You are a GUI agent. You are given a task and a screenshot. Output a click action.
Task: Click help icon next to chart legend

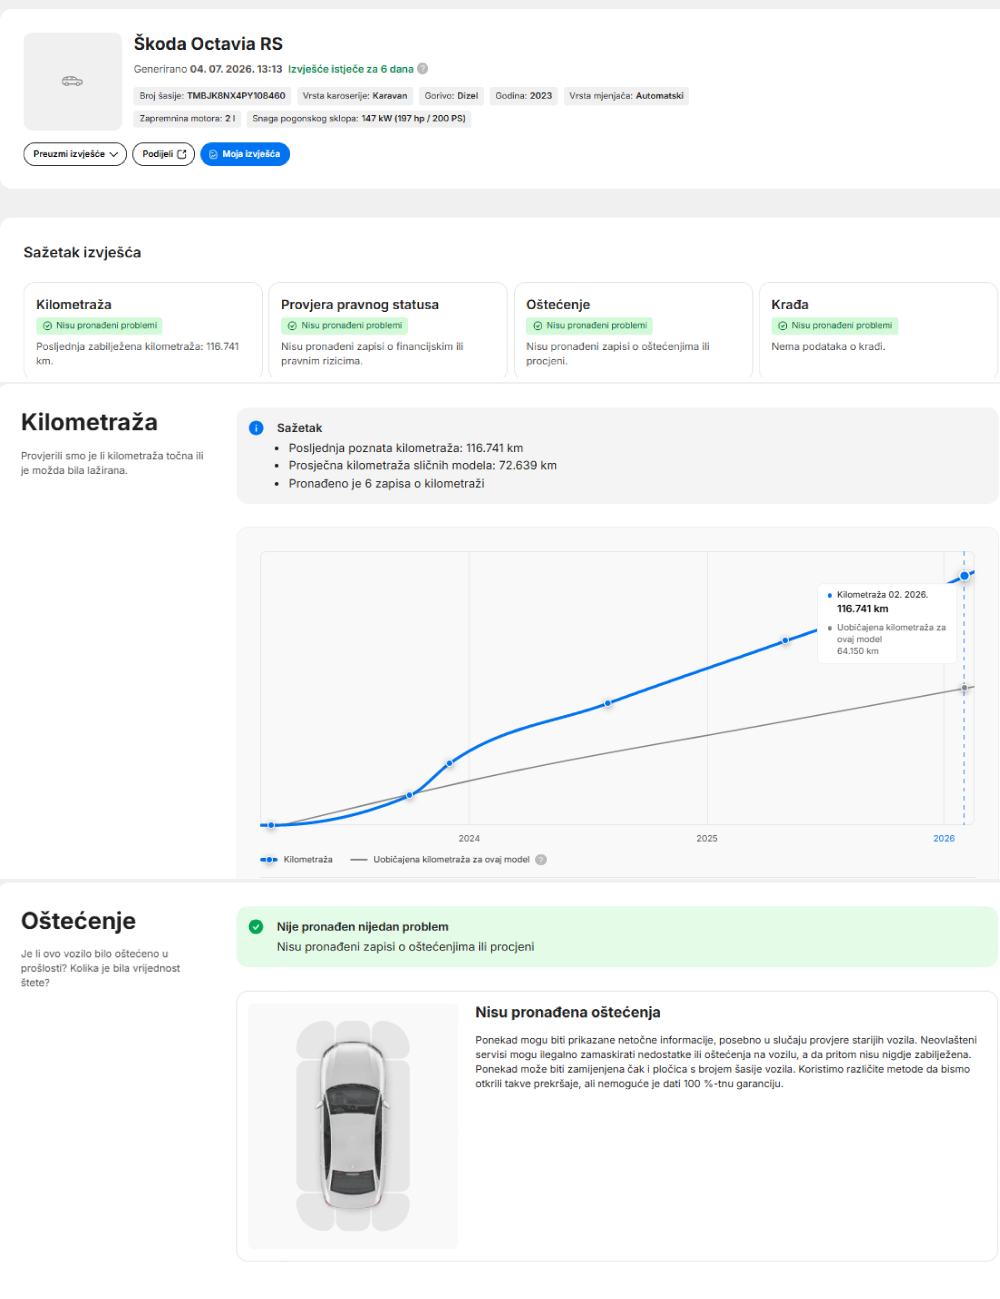[541, 860]
